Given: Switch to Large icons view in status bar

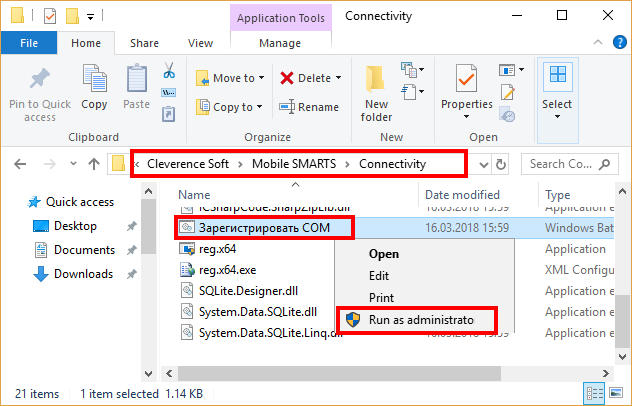Looking at the screenshot, I should click(616, 393).
